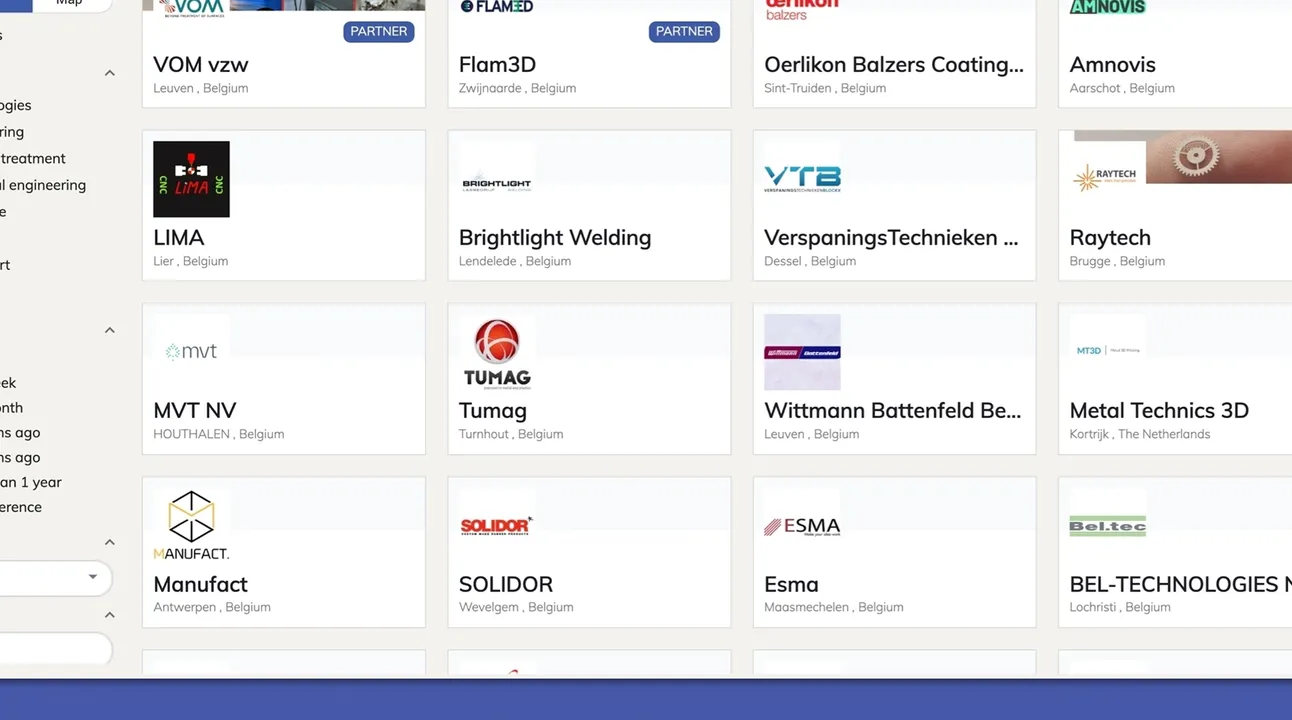Image resolution: width=1292 pixels, height=720 pixels.
Task: Open the sidebar dropdown arrow
Action: tap(93, 577)
